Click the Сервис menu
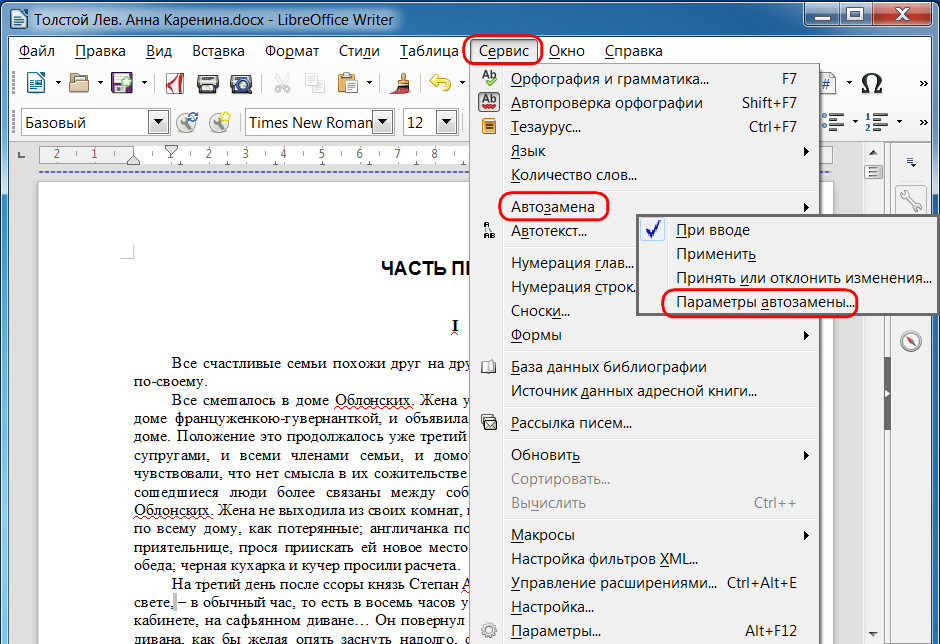940x644 pixels. [504, 51]
